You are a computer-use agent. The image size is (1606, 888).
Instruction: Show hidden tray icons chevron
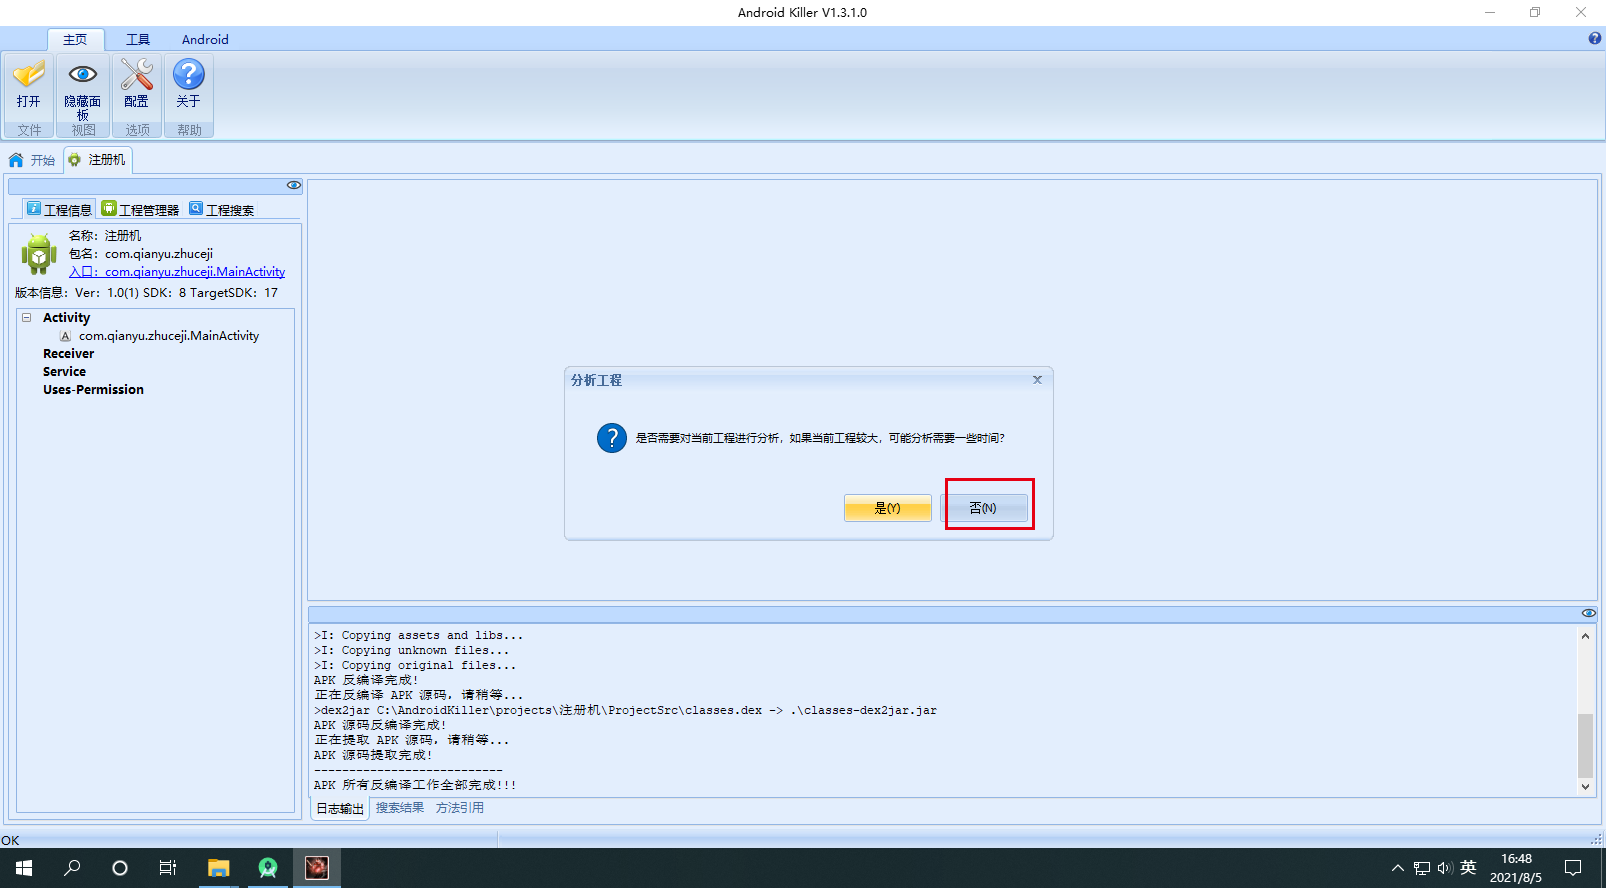[x=1397, y=868]
